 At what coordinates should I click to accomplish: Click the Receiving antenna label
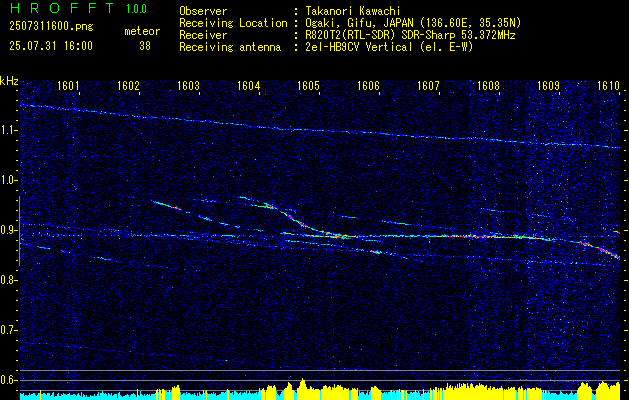point(230,47)
